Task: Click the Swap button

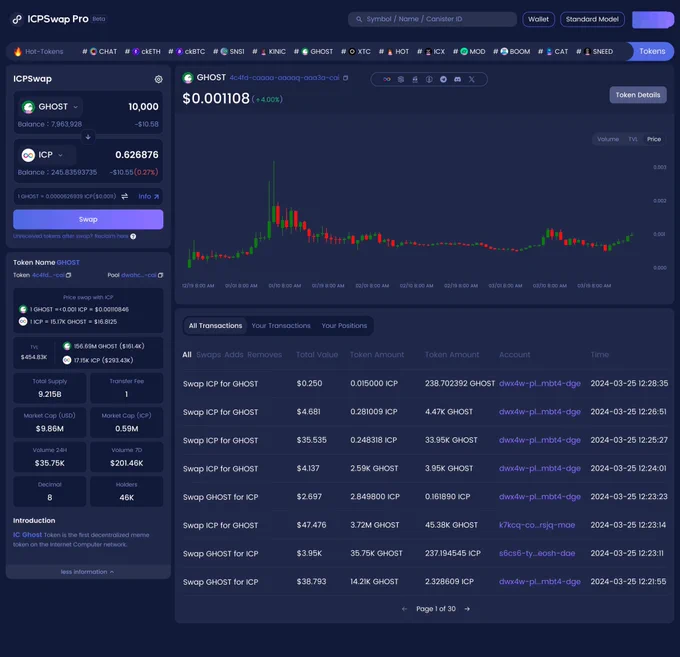Action: click(88, 219)
